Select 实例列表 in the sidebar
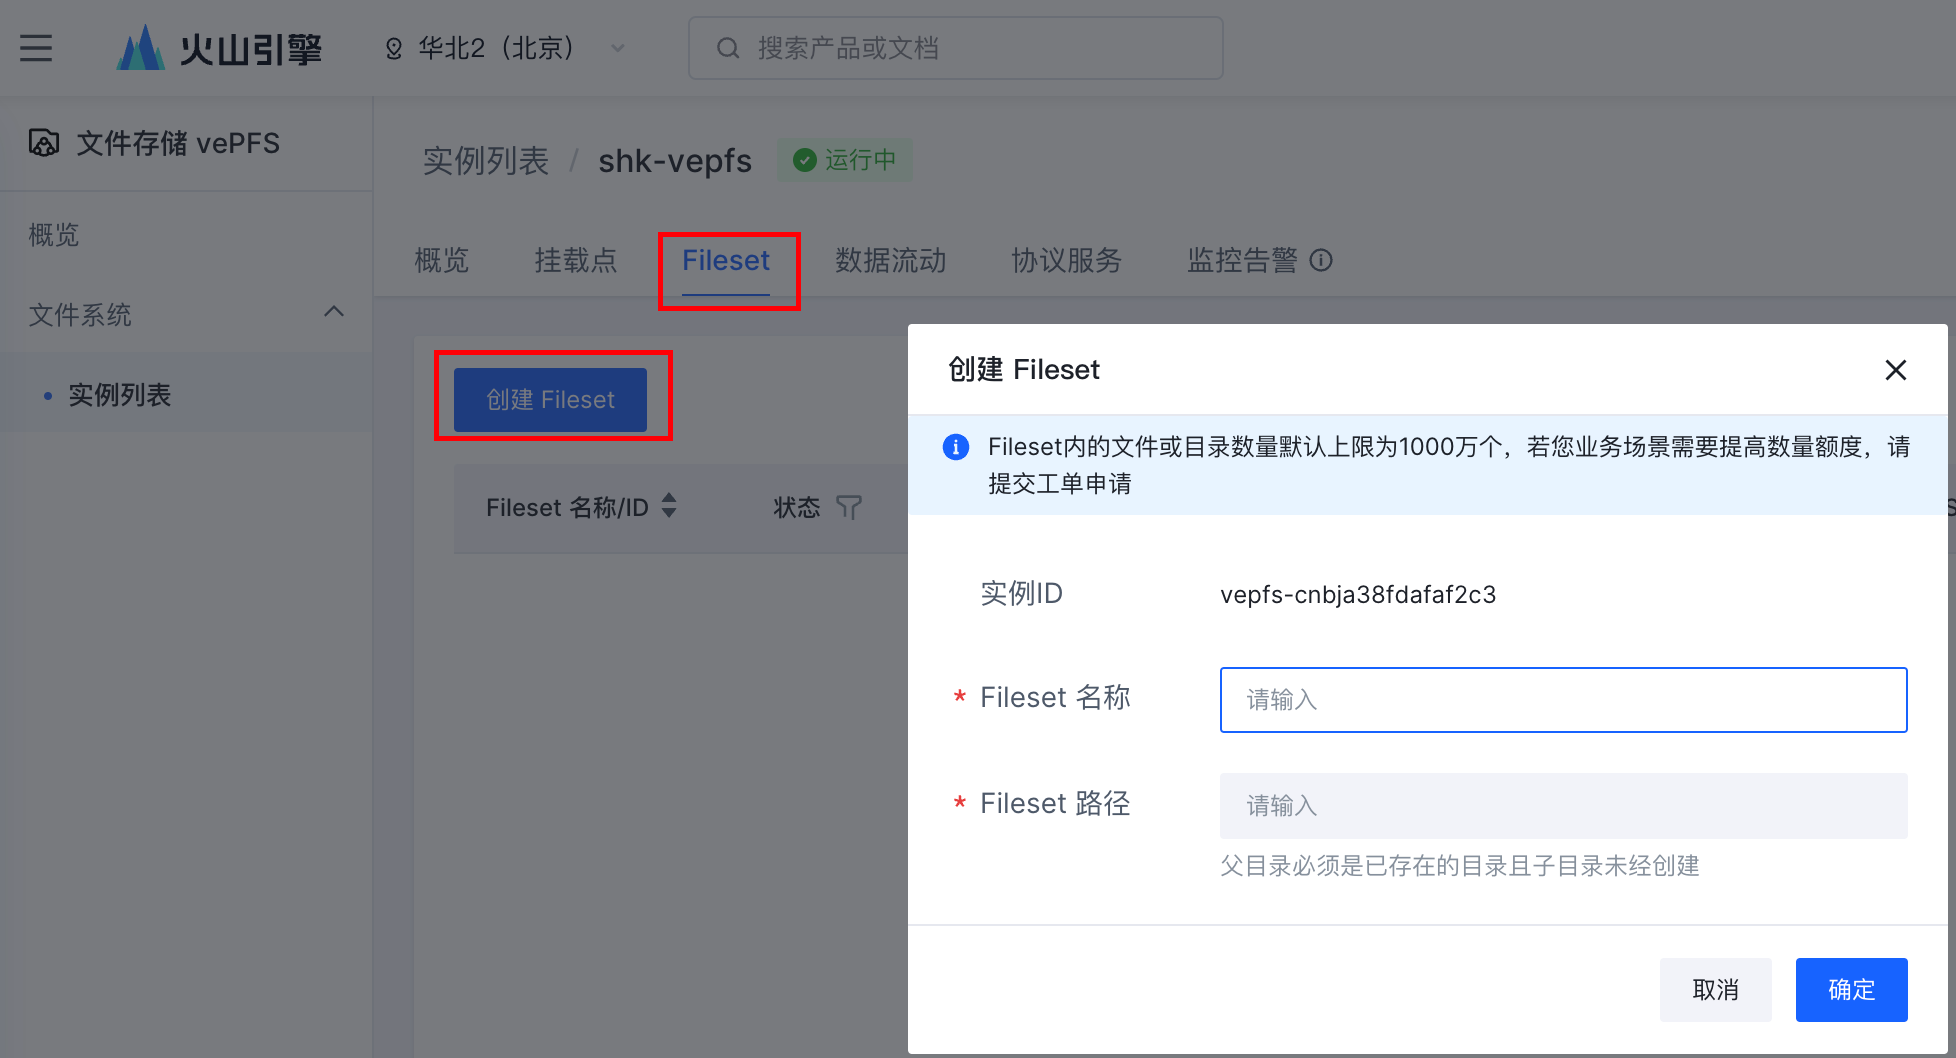1956x1058 pixels. [x=120, y=395]
